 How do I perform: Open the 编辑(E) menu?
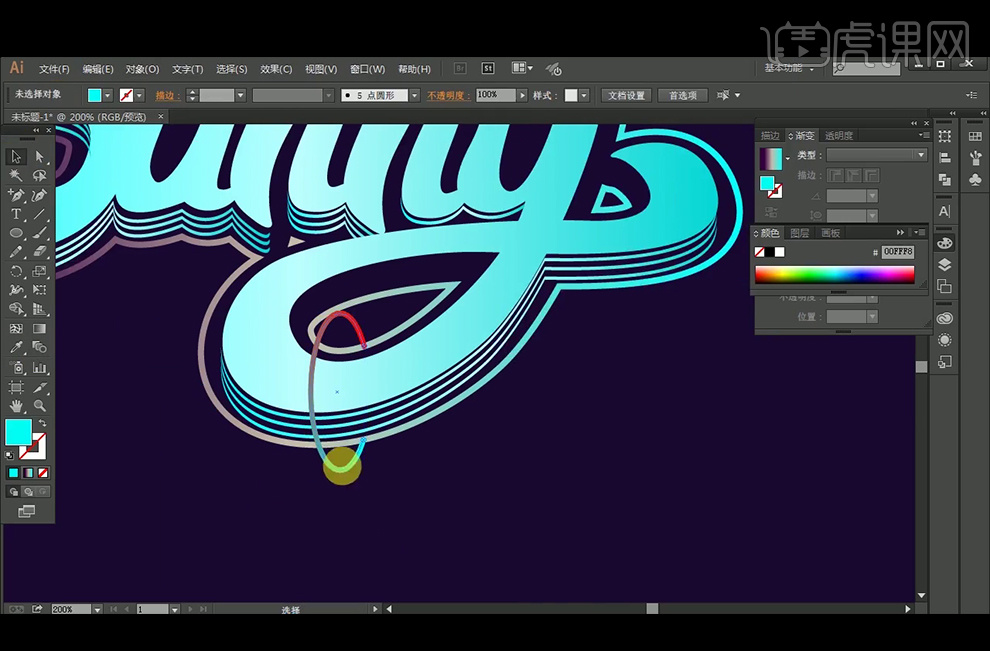tap(98, 69)
